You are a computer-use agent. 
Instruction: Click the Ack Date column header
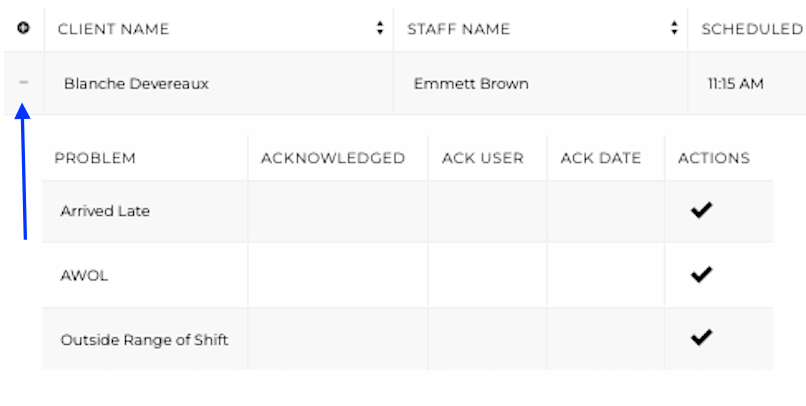pos(600,158)
